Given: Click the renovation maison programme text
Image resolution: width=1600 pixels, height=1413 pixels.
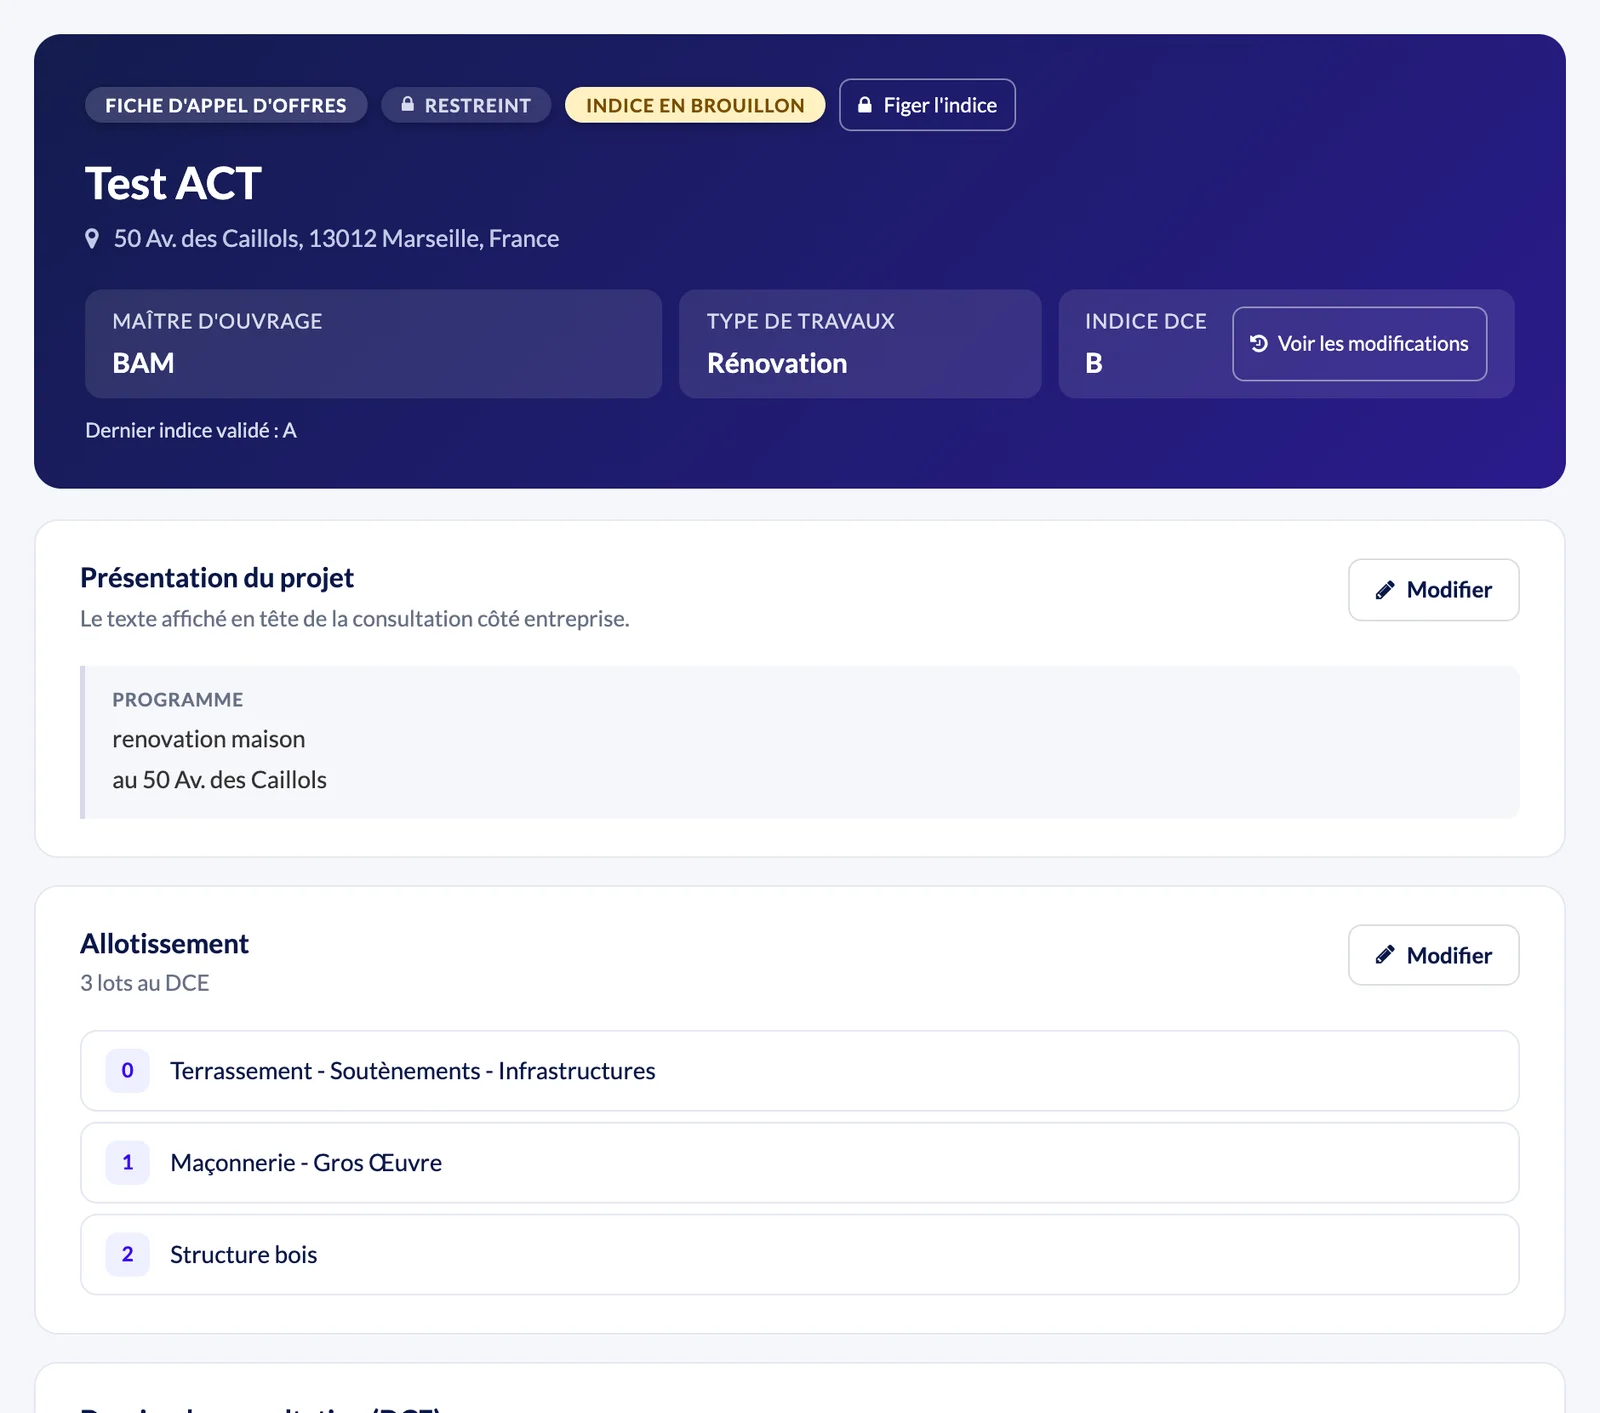Looking at the screenshot, I should pos(209,740).
